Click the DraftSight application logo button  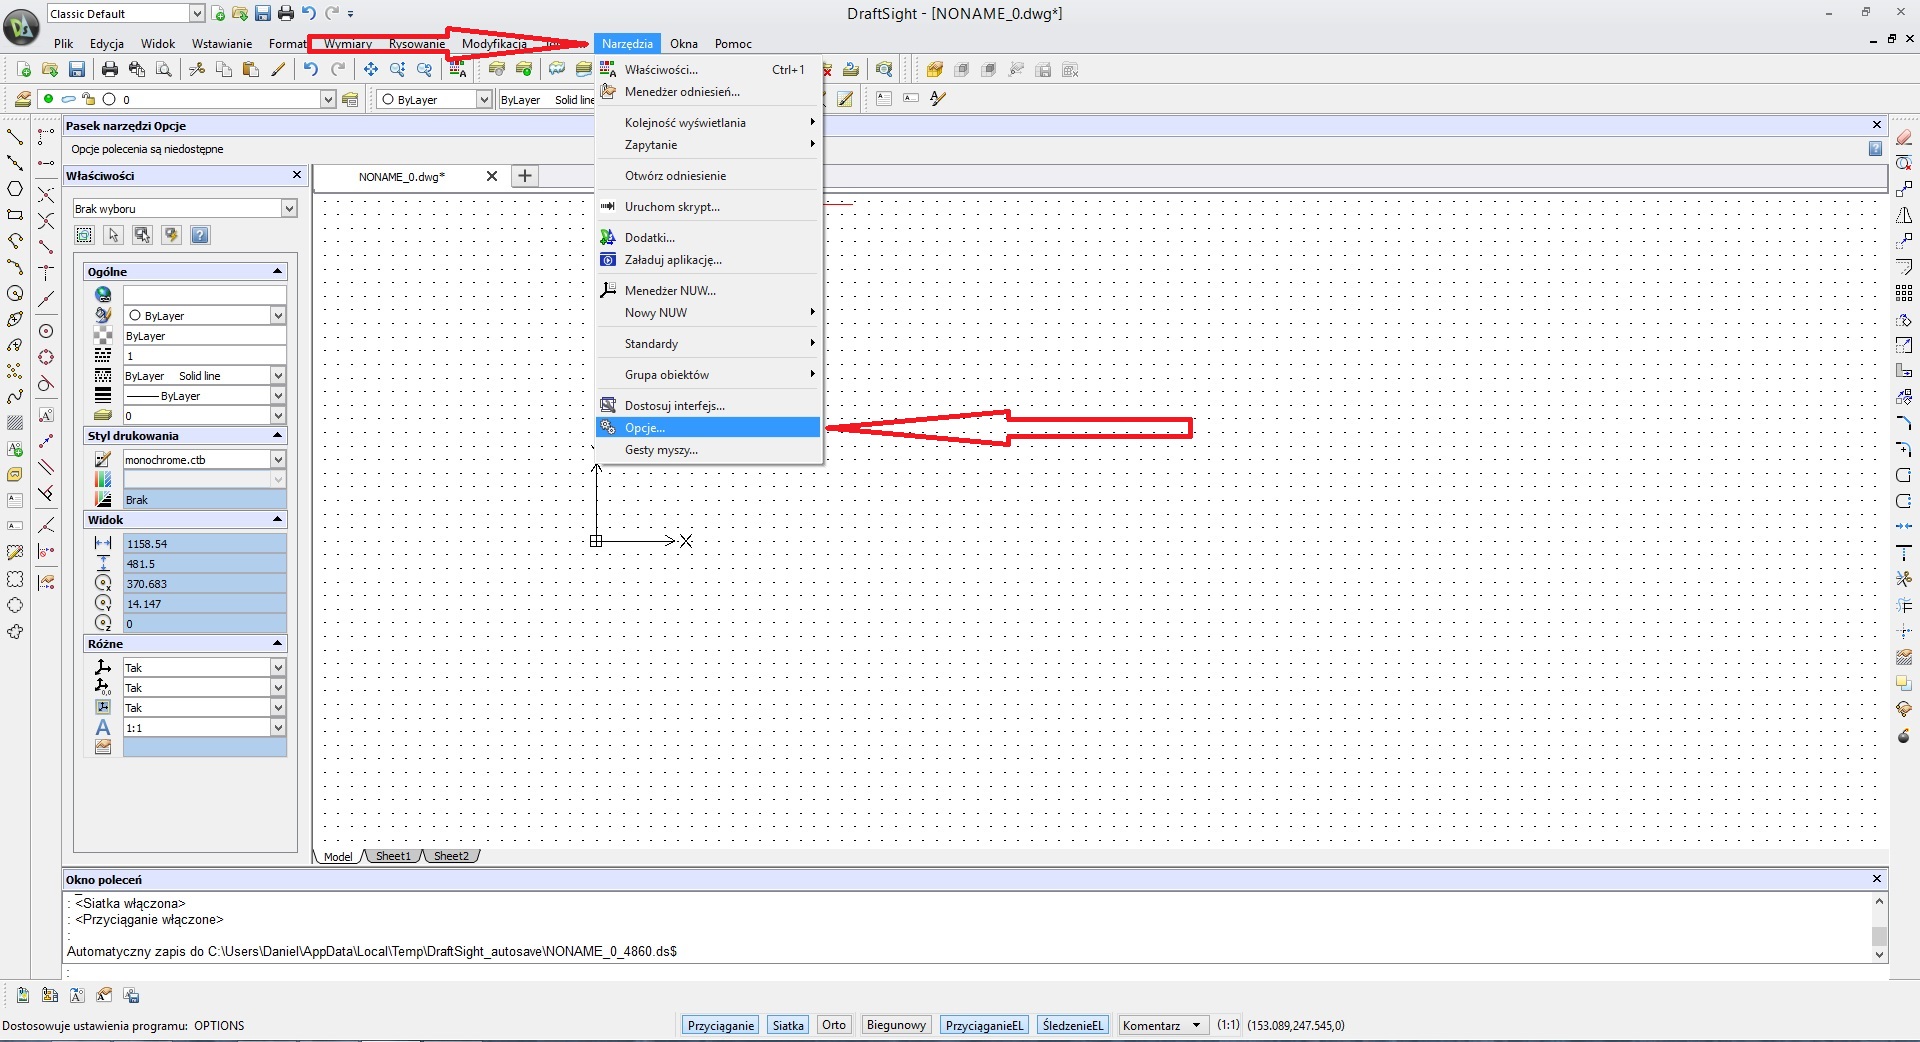[x=21, y=27]
